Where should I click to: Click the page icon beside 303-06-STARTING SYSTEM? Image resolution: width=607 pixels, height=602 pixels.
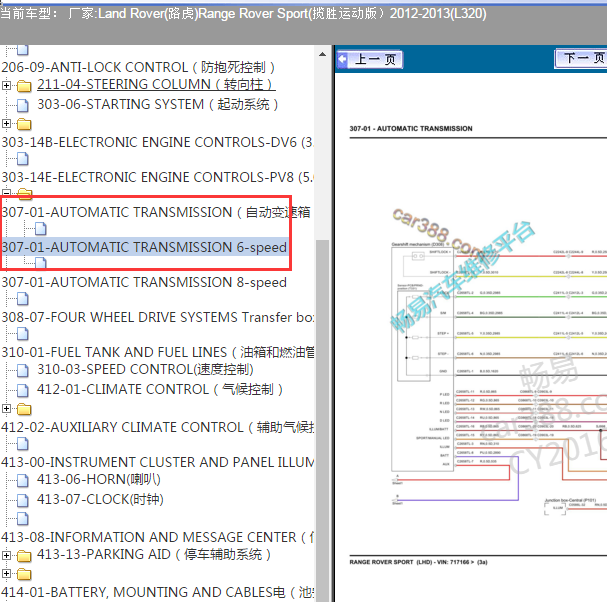pyautogui.click(x=23, y=105)
